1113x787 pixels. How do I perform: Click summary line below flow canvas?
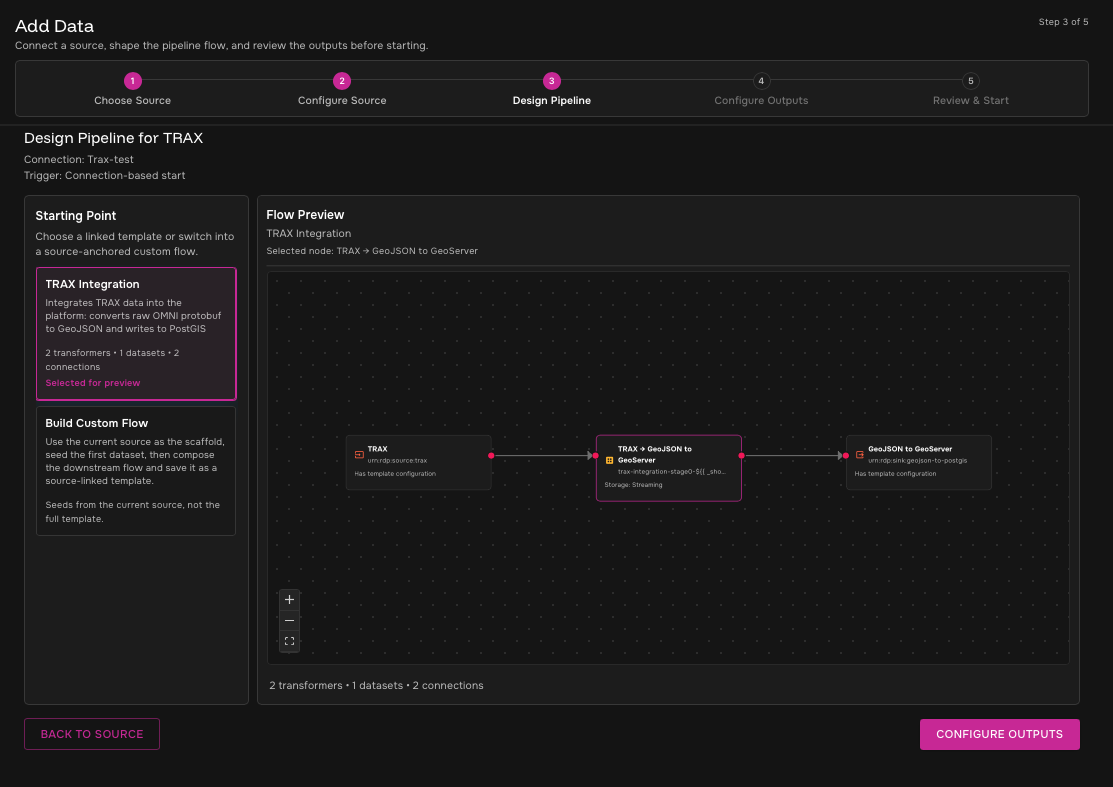pyautogui.click(x=376, y=686)
